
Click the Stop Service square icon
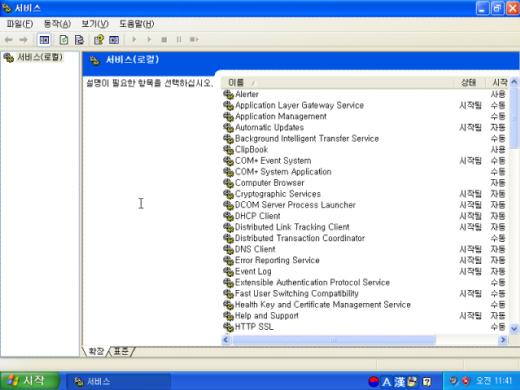tap(164, 39)
